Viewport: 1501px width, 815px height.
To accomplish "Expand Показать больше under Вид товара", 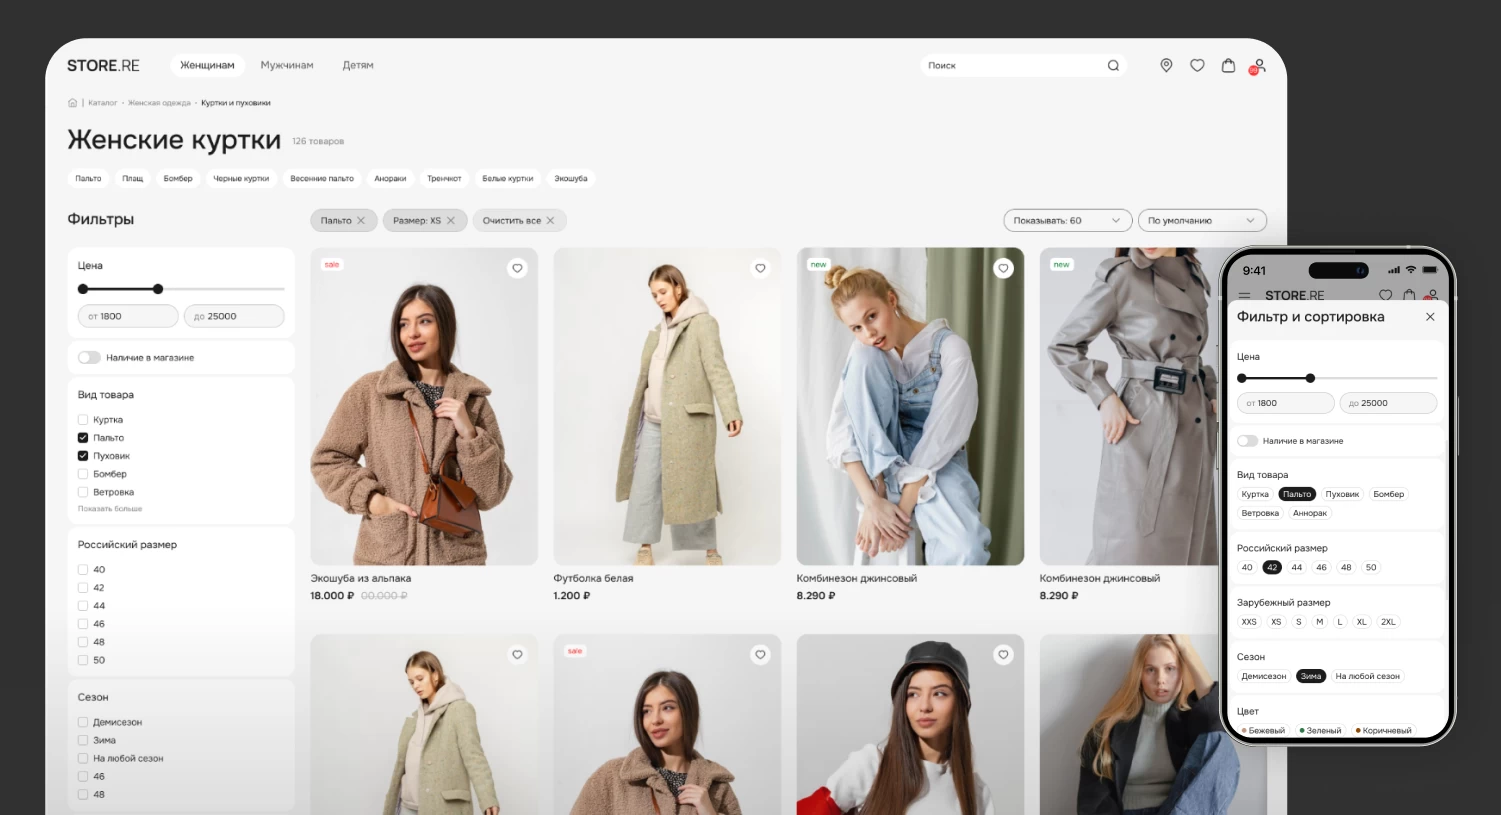I will [110, 509].
